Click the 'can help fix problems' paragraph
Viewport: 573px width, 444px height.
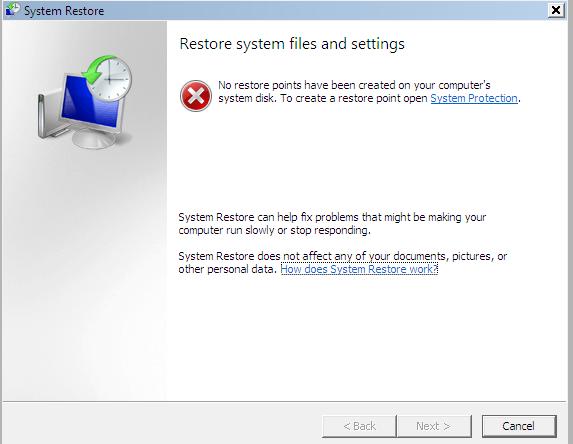332,224
